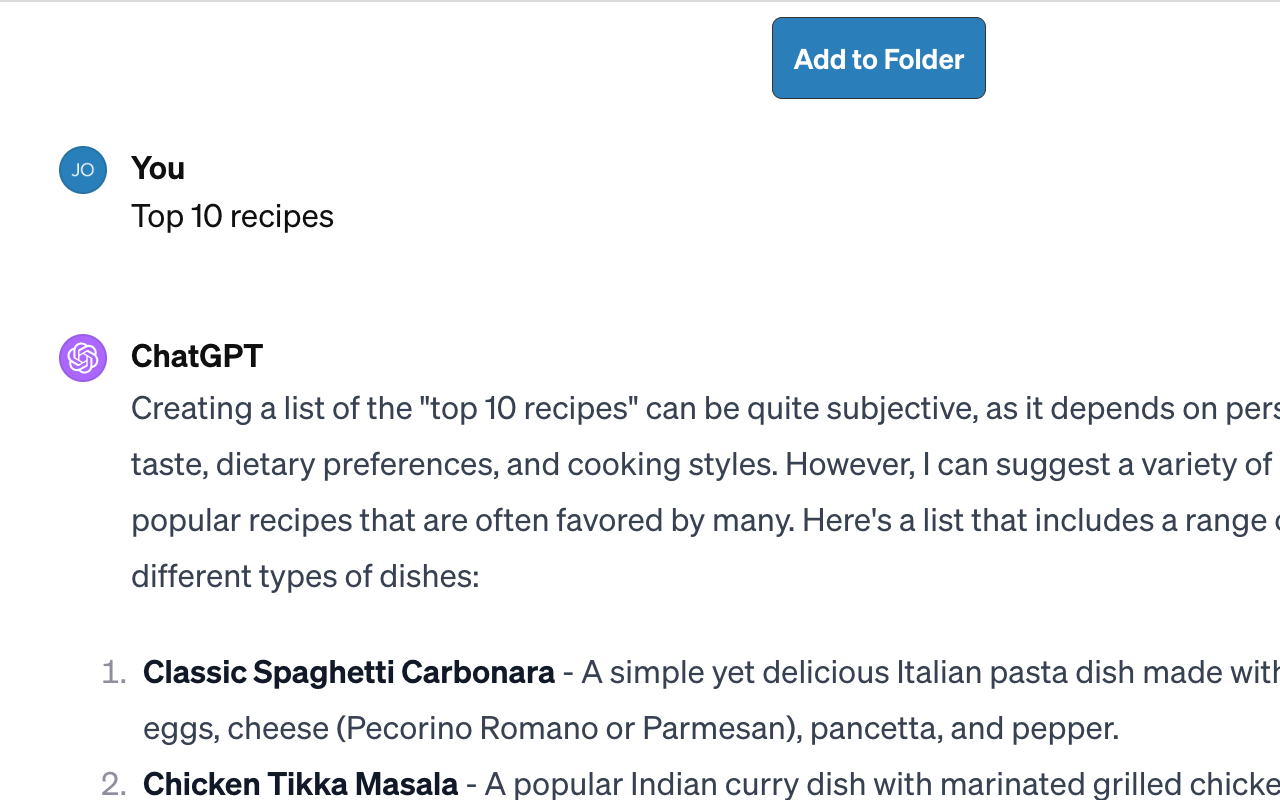Click the line "different types of dishes:"

(305, 576)
